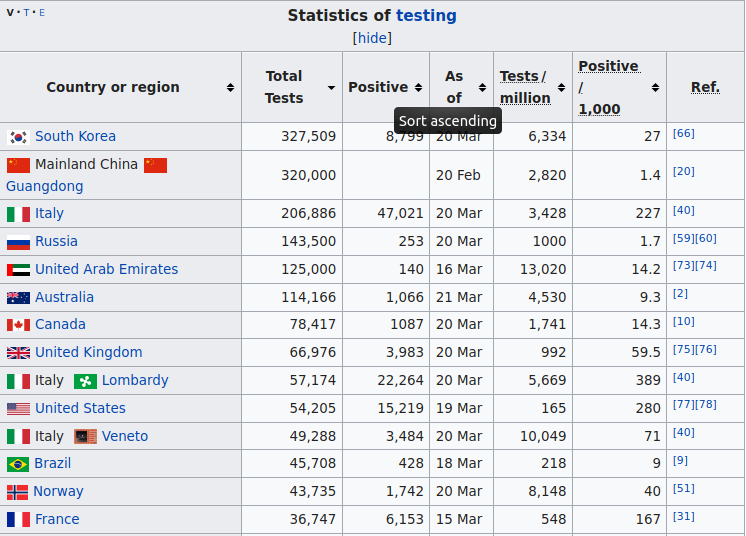This screenshot has height=536, width=746.
Task: Hide the statistics table via [hide]
Action: tap(372, 38)
